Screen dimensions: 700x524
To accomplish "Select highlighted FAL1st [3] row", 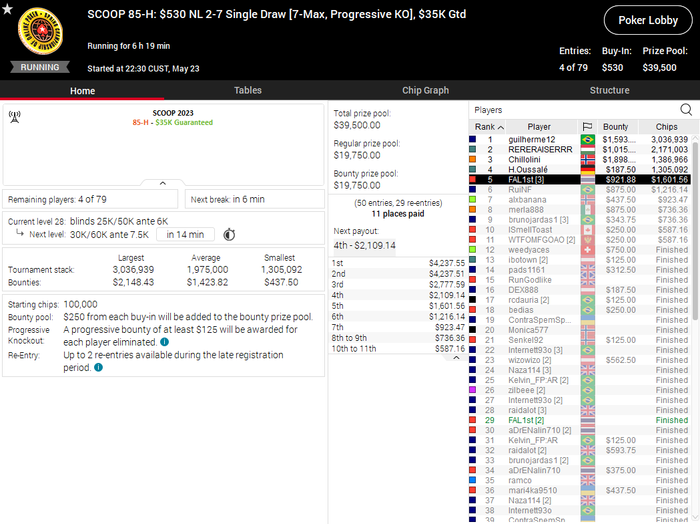I will click(579, 179).
